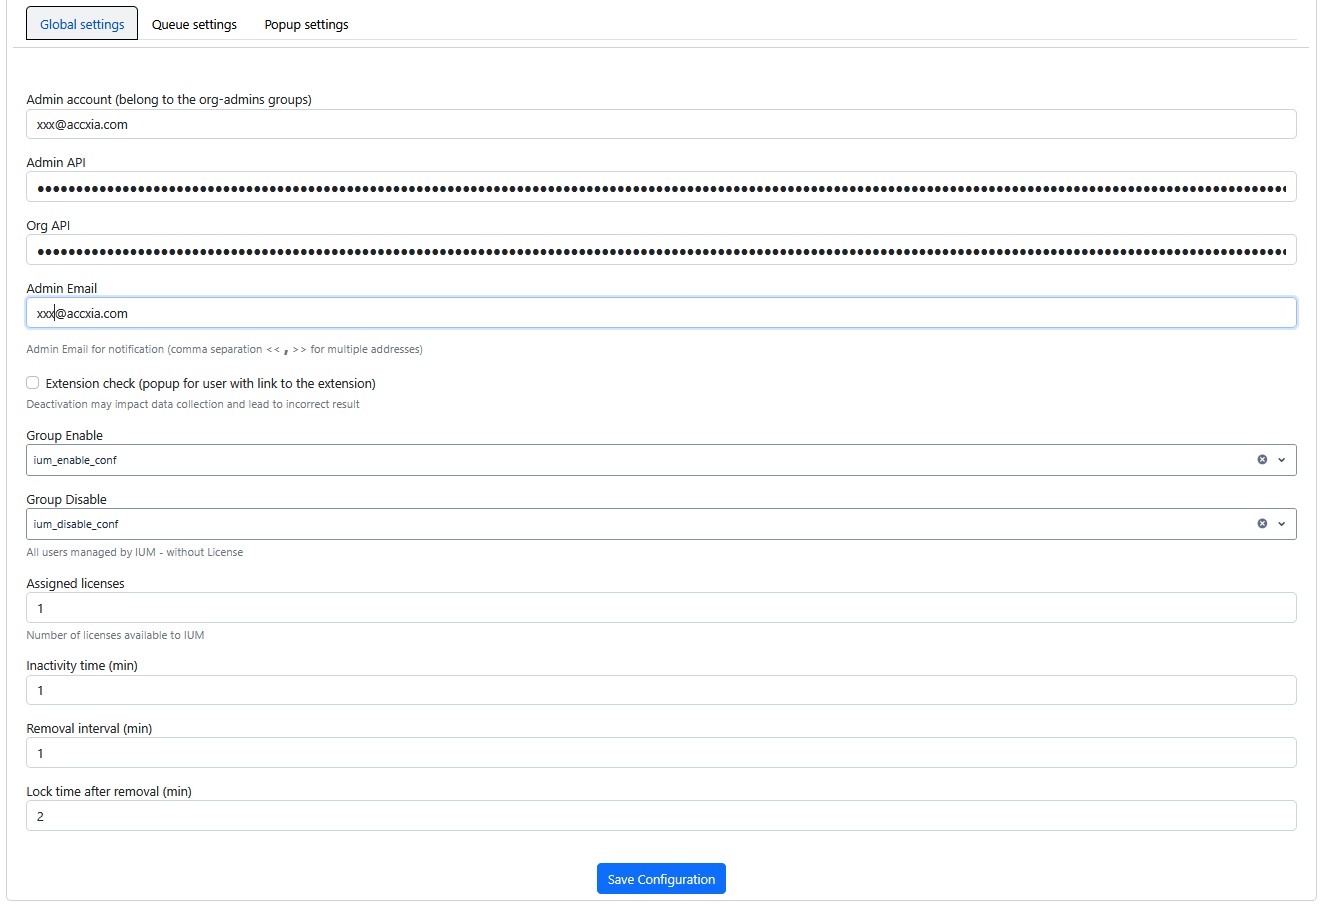
Task: Switch to the Queue settings tab
Action: pos(194,24)
